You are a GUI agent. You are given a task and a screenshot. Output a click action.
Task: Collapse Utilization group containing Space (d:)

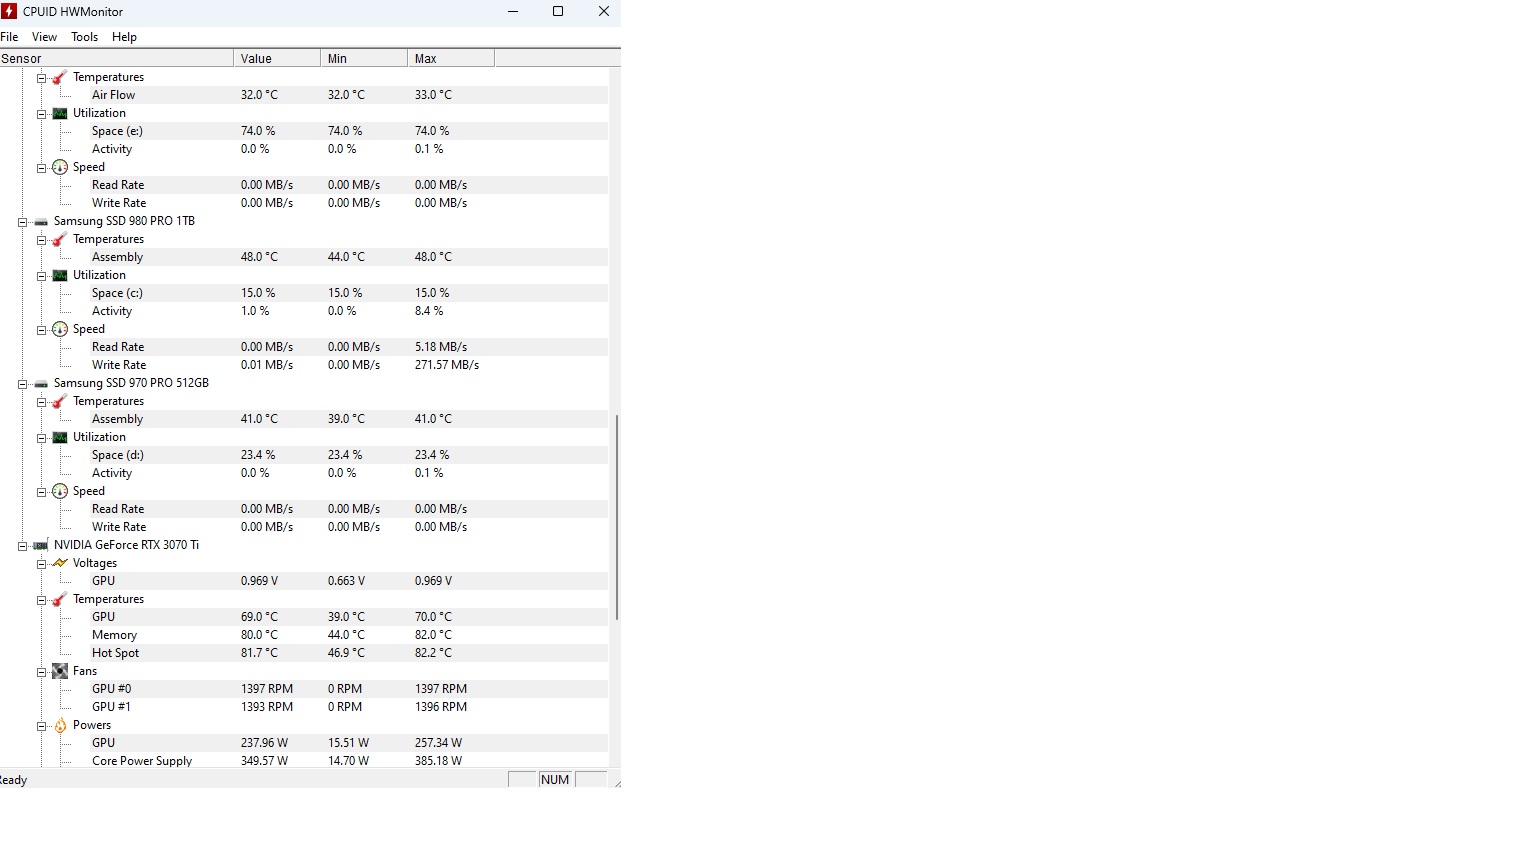pyautogui.click(x=42, y=438)
